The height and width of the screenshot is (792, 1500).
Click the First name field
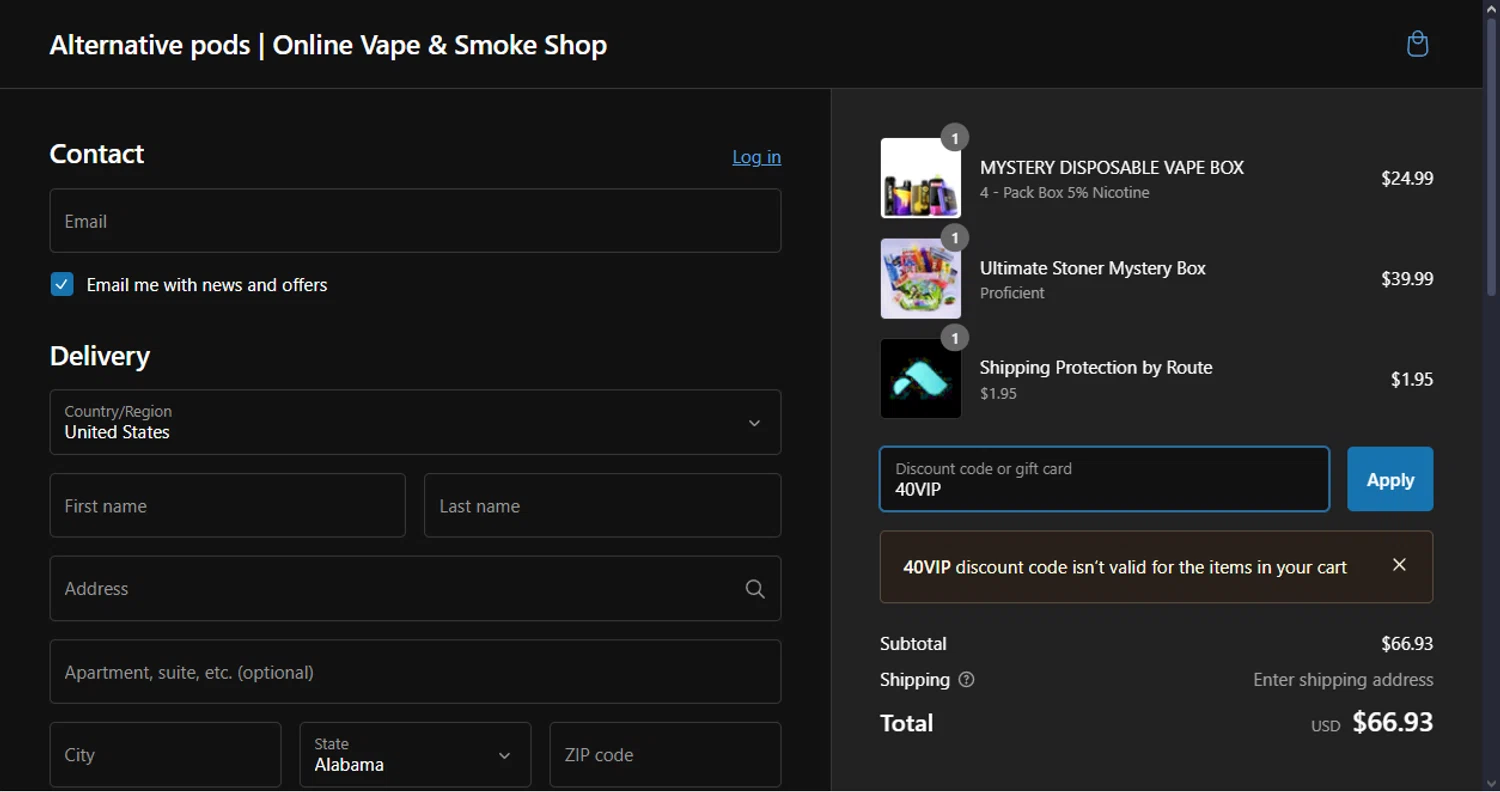227,506
